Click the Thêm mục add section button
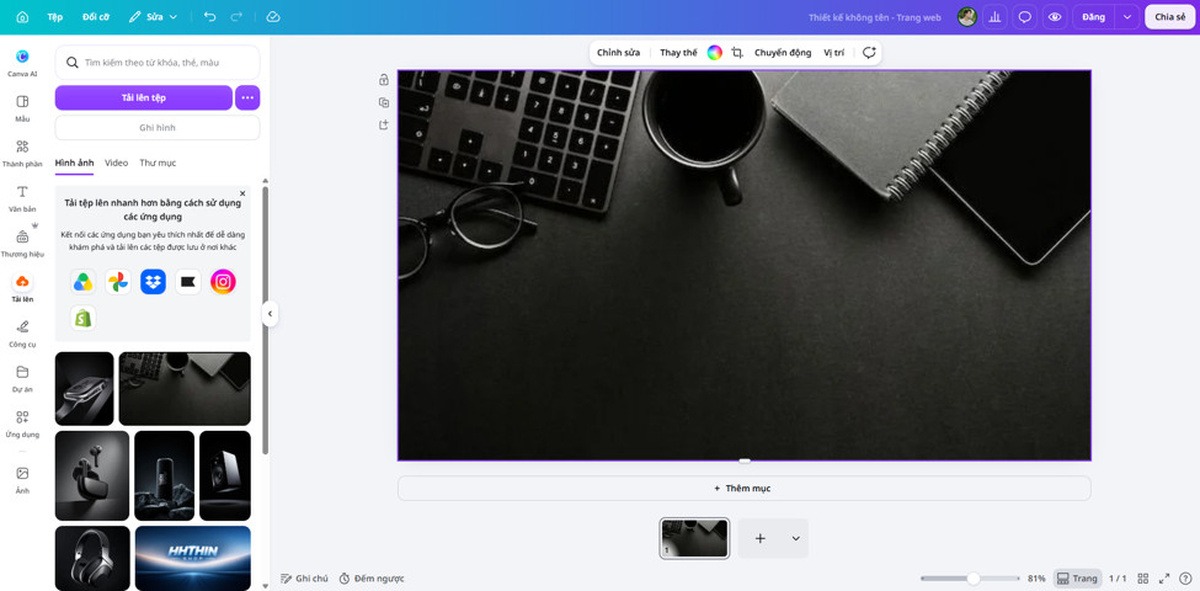The width and height of the screenshot is (1200, 591). [x=744, y=488]
